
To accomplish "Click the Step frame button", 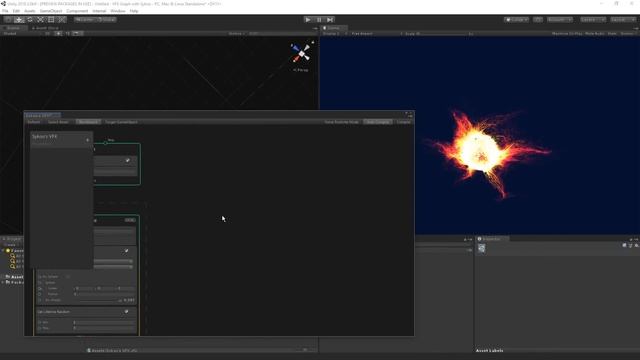I will pyautogui.click(x=330, y=20).
